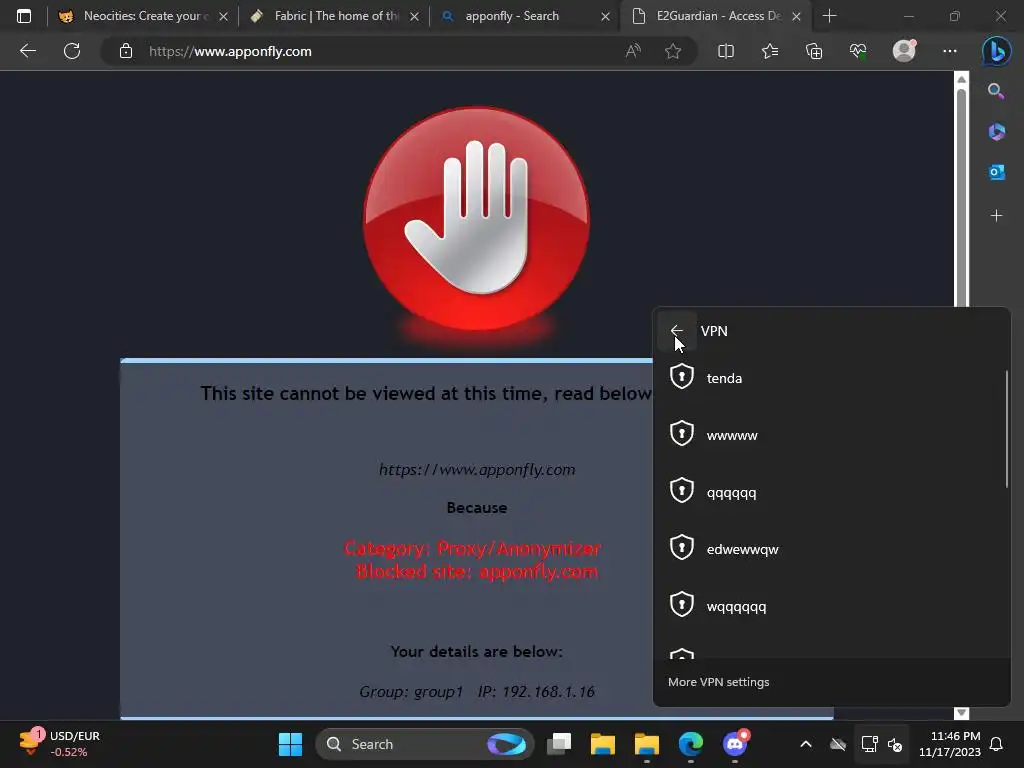
Task: Refresh the current page
Action: [72, 51]
